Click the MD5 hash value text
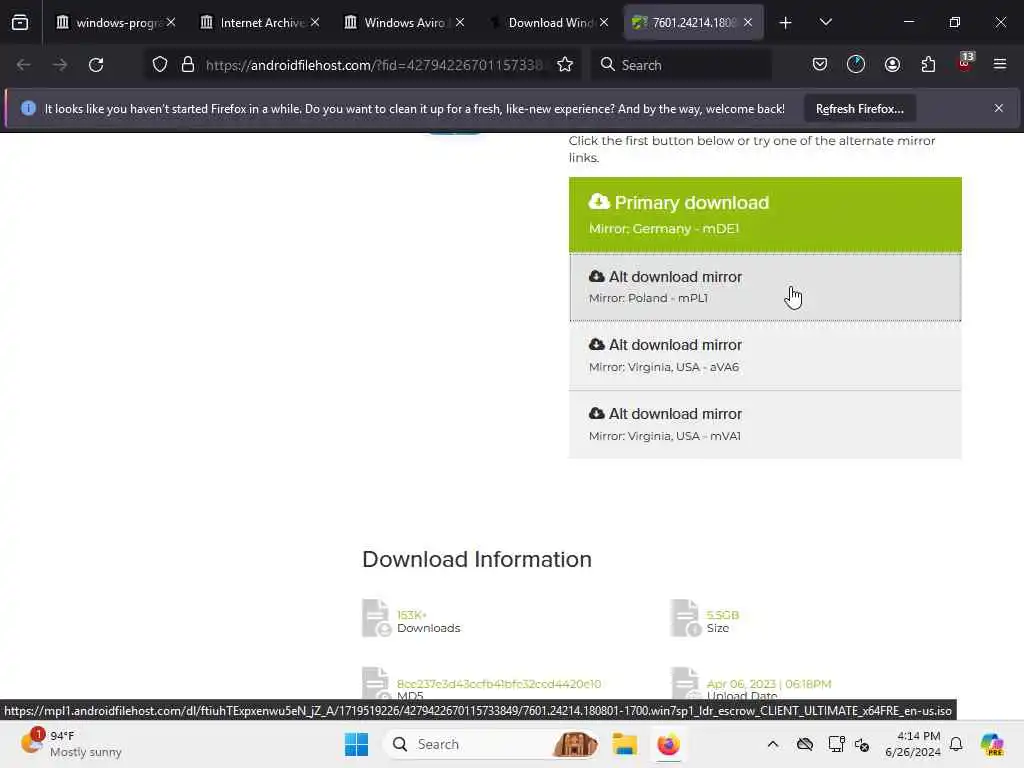 499,684
